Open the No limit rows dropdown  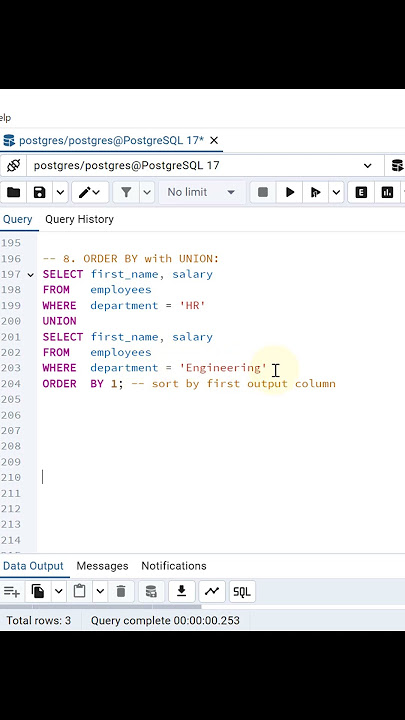point(202,192)
